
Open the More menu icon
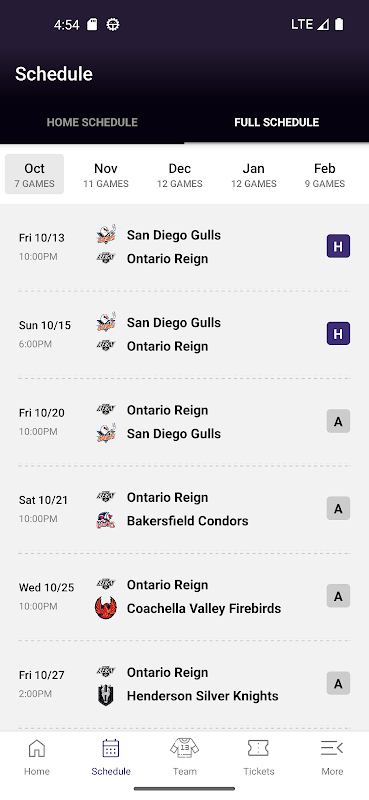coord(332,748)
